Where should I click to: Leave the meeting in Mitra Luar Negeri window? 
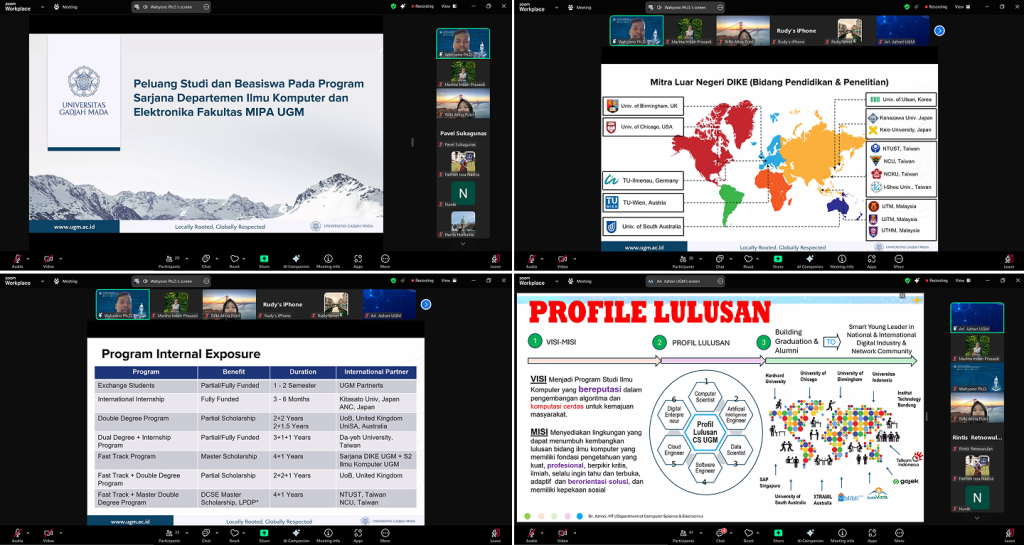pos(1009,260)
